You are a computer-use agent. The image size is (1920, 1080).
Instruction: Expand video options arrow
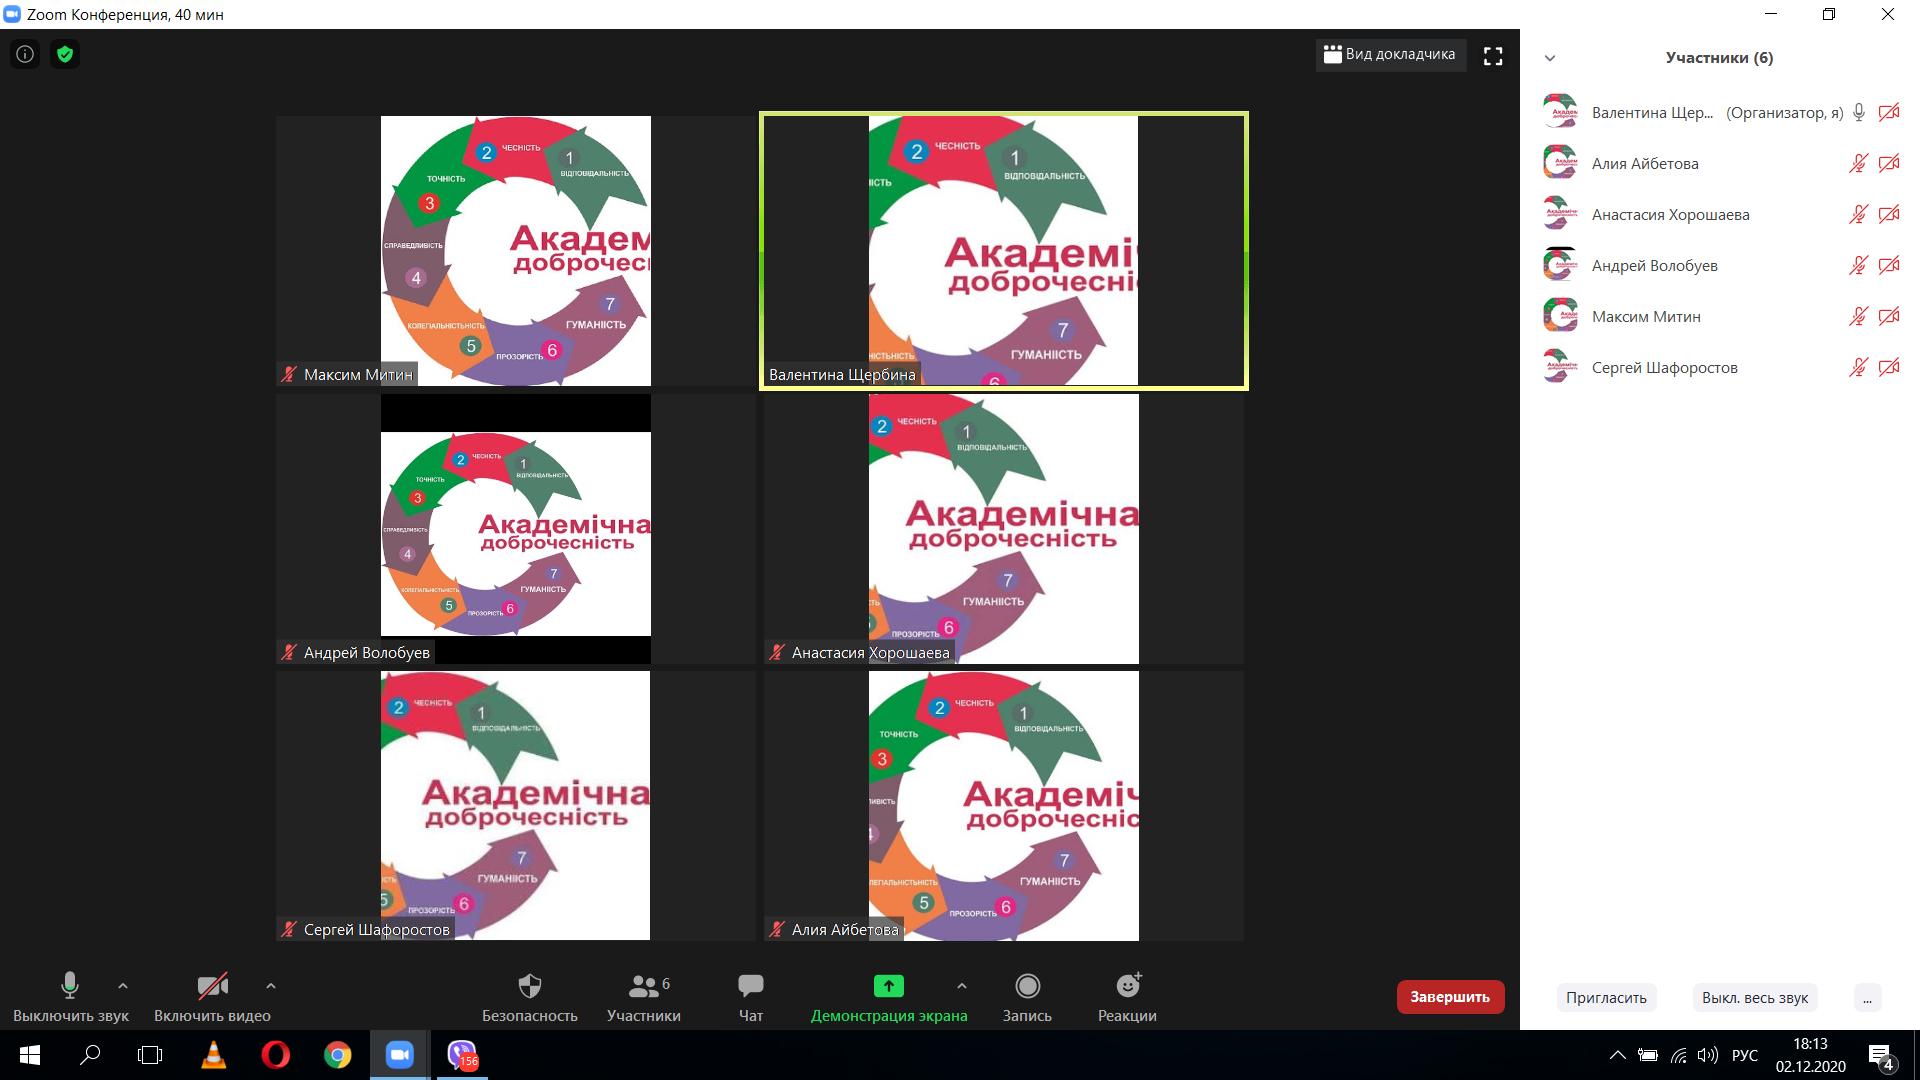click(270, 986)
